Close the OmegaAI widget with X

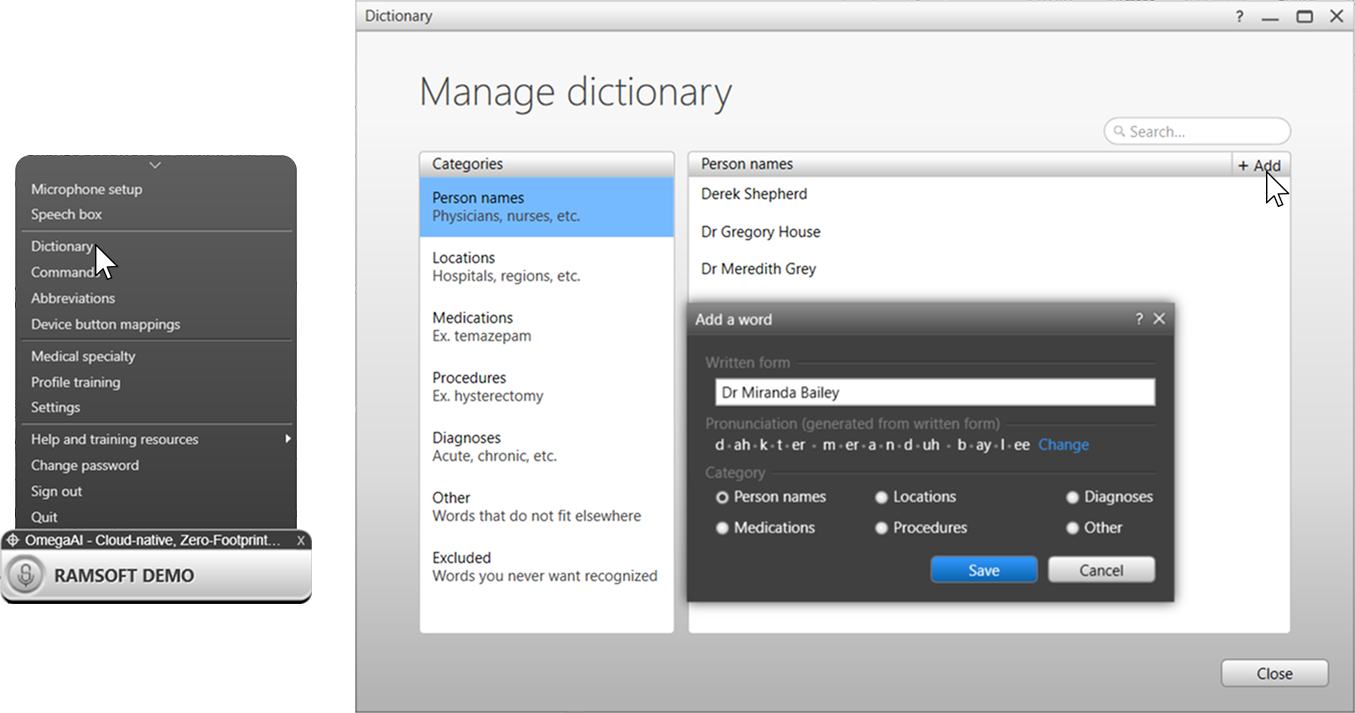(x=301, y=540)
